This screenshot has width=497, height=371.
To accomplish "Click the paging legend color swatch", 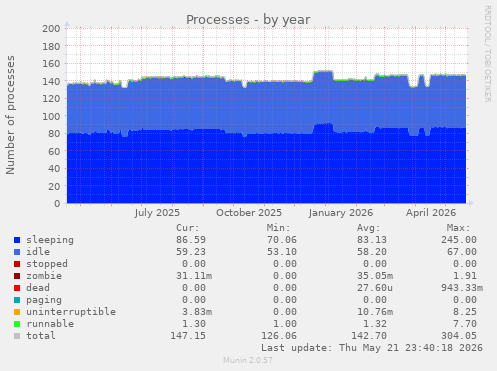I will point(17,300).
